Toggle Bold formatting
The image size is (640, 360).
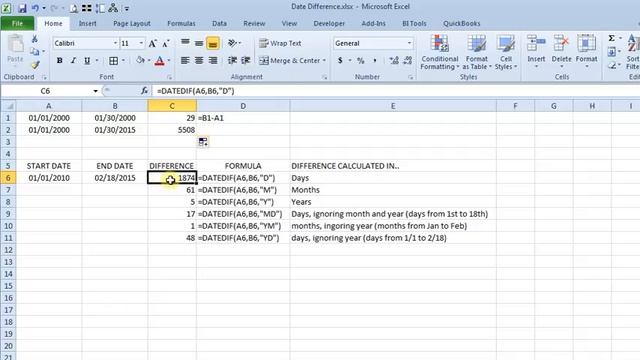point(60,61)
